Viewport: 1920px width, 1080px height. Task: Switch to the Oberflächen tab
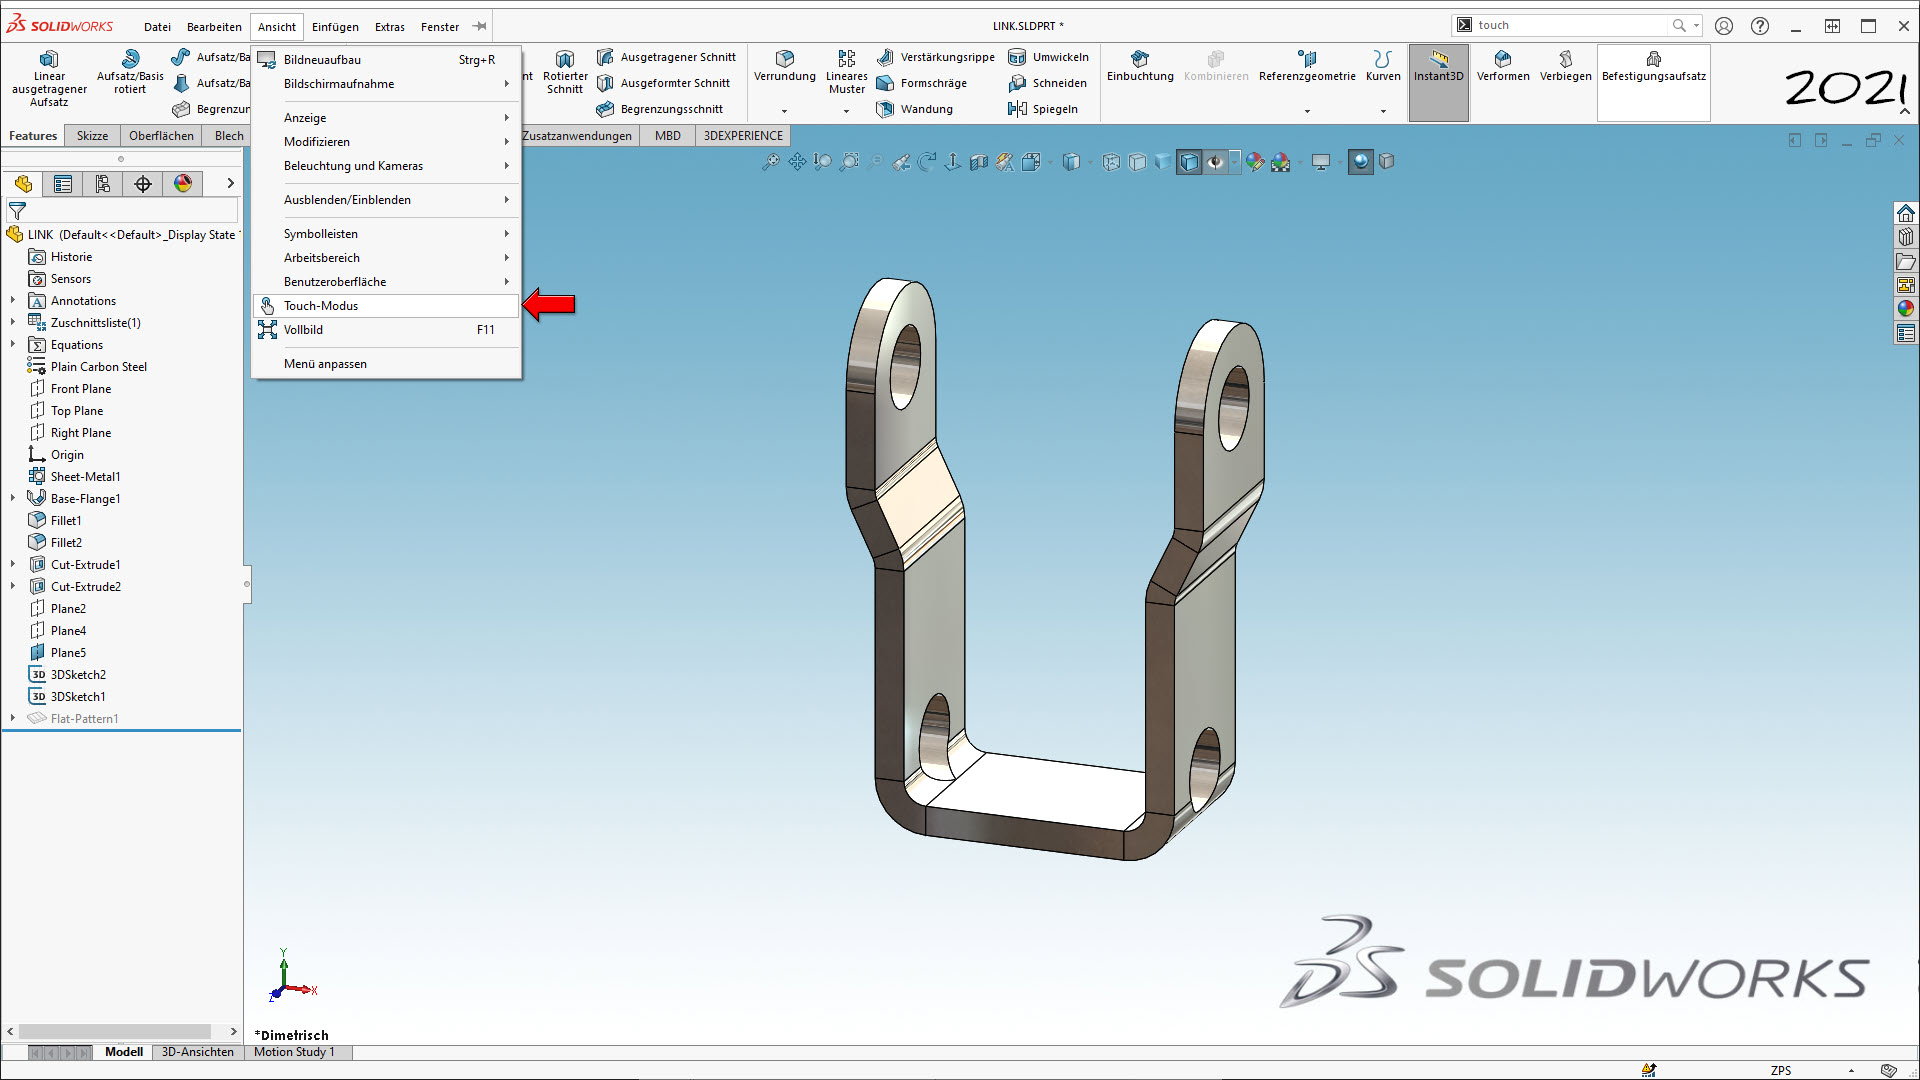(161, 136)
